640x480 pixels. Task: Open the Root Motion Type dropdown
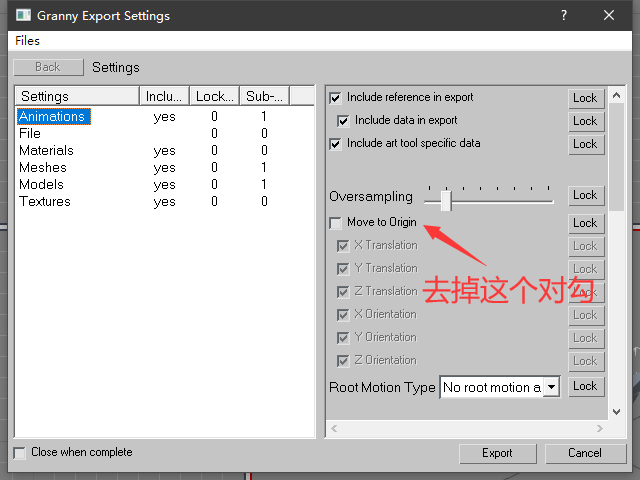coord(550,387)
